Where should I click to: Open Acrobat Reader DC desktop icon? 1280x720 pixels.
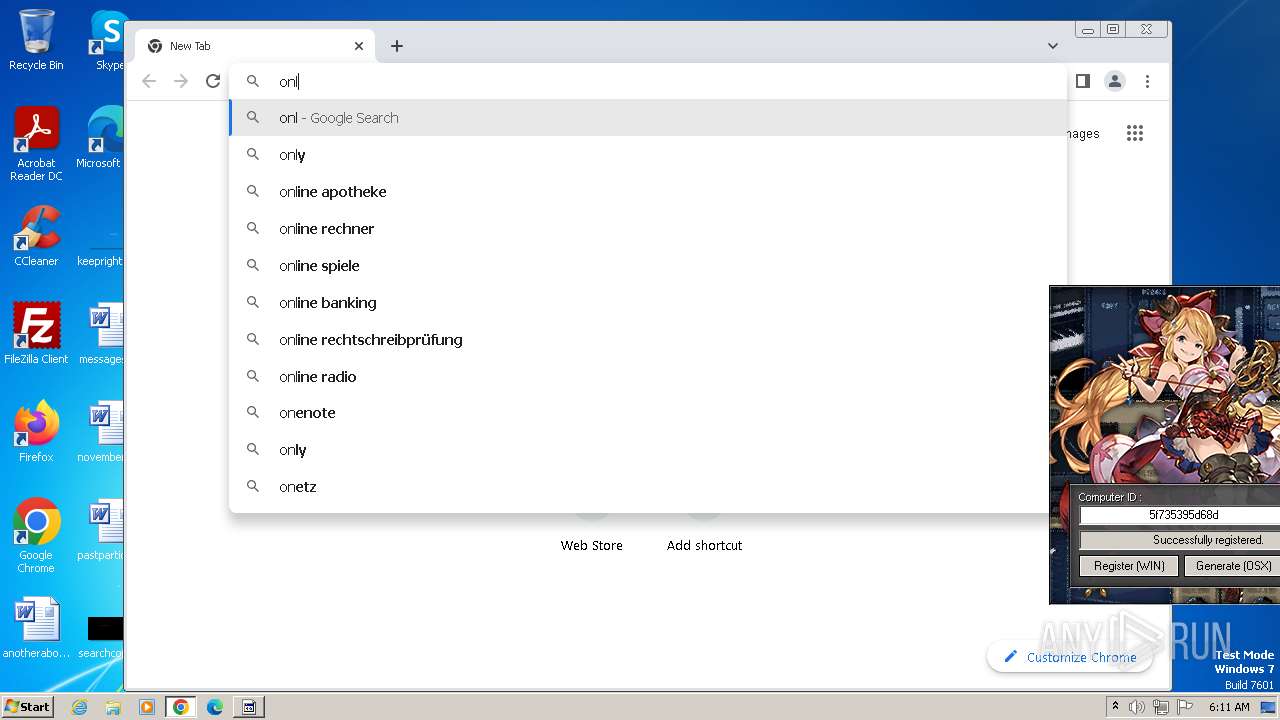click(x=36, y=144)
